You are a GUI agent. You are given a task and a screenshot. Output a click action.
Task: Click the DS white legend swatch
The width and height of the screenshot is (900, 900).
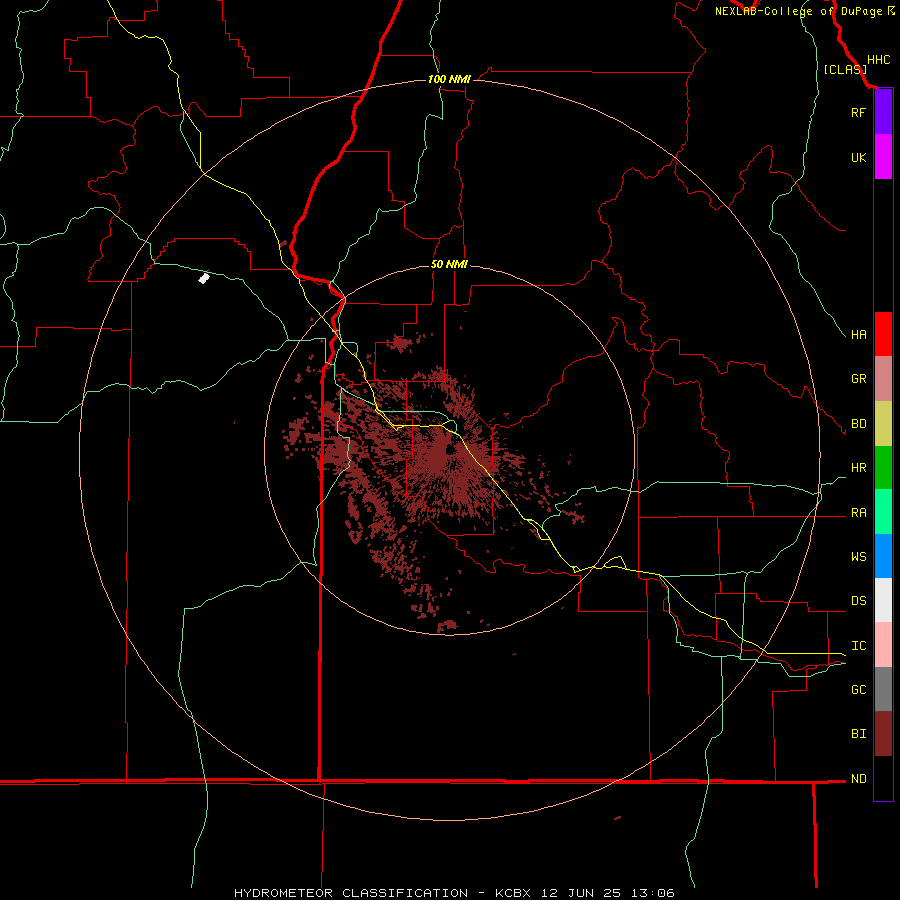883,600
